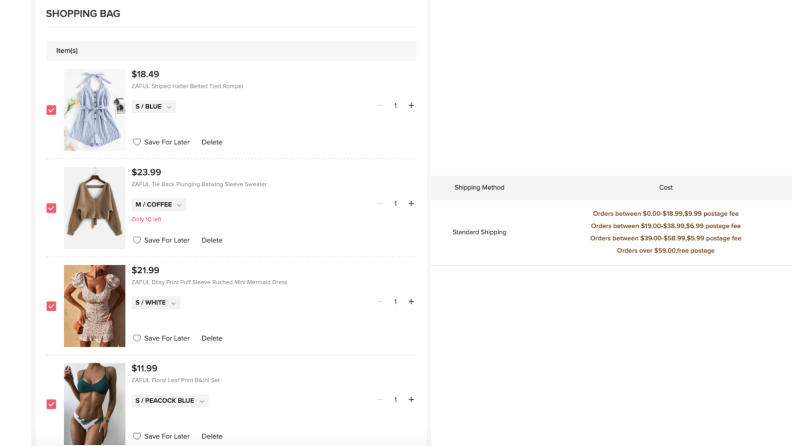Open the ZAFUL Floral Leaf Print Bikini Set title
792x446 pixels.
point(176,380)
